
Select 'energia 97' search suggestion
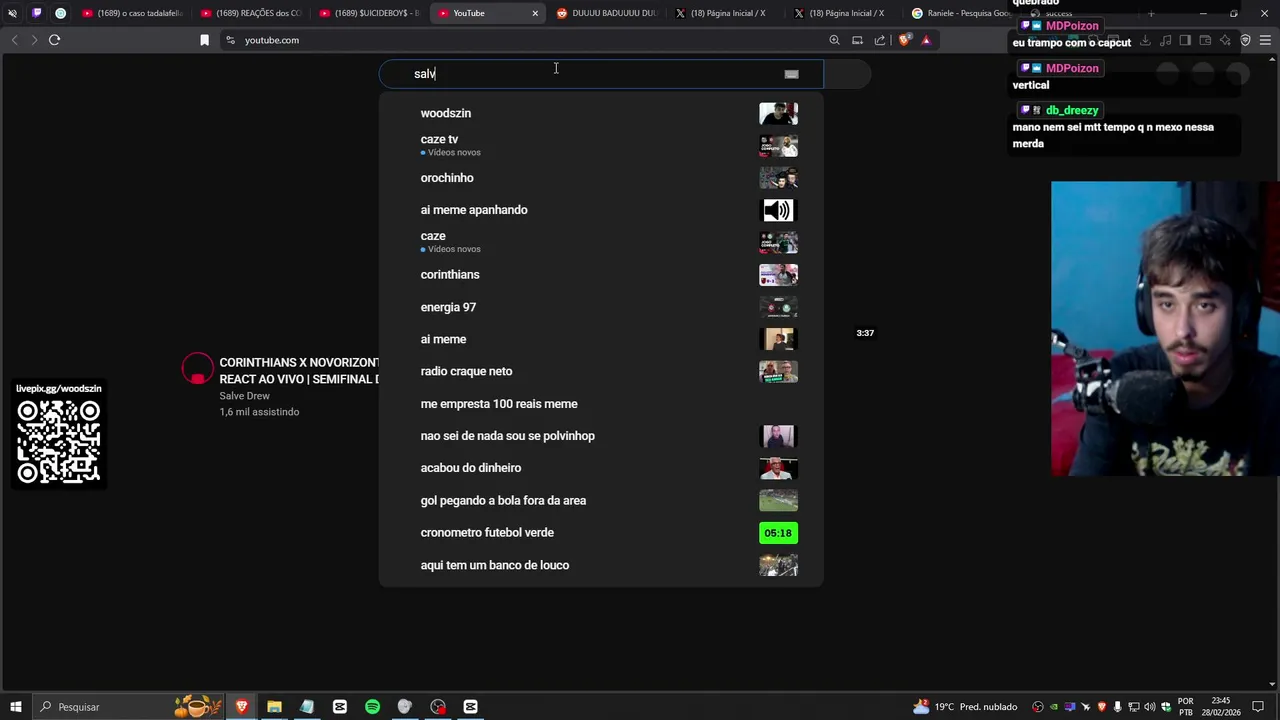coord(600,307)
